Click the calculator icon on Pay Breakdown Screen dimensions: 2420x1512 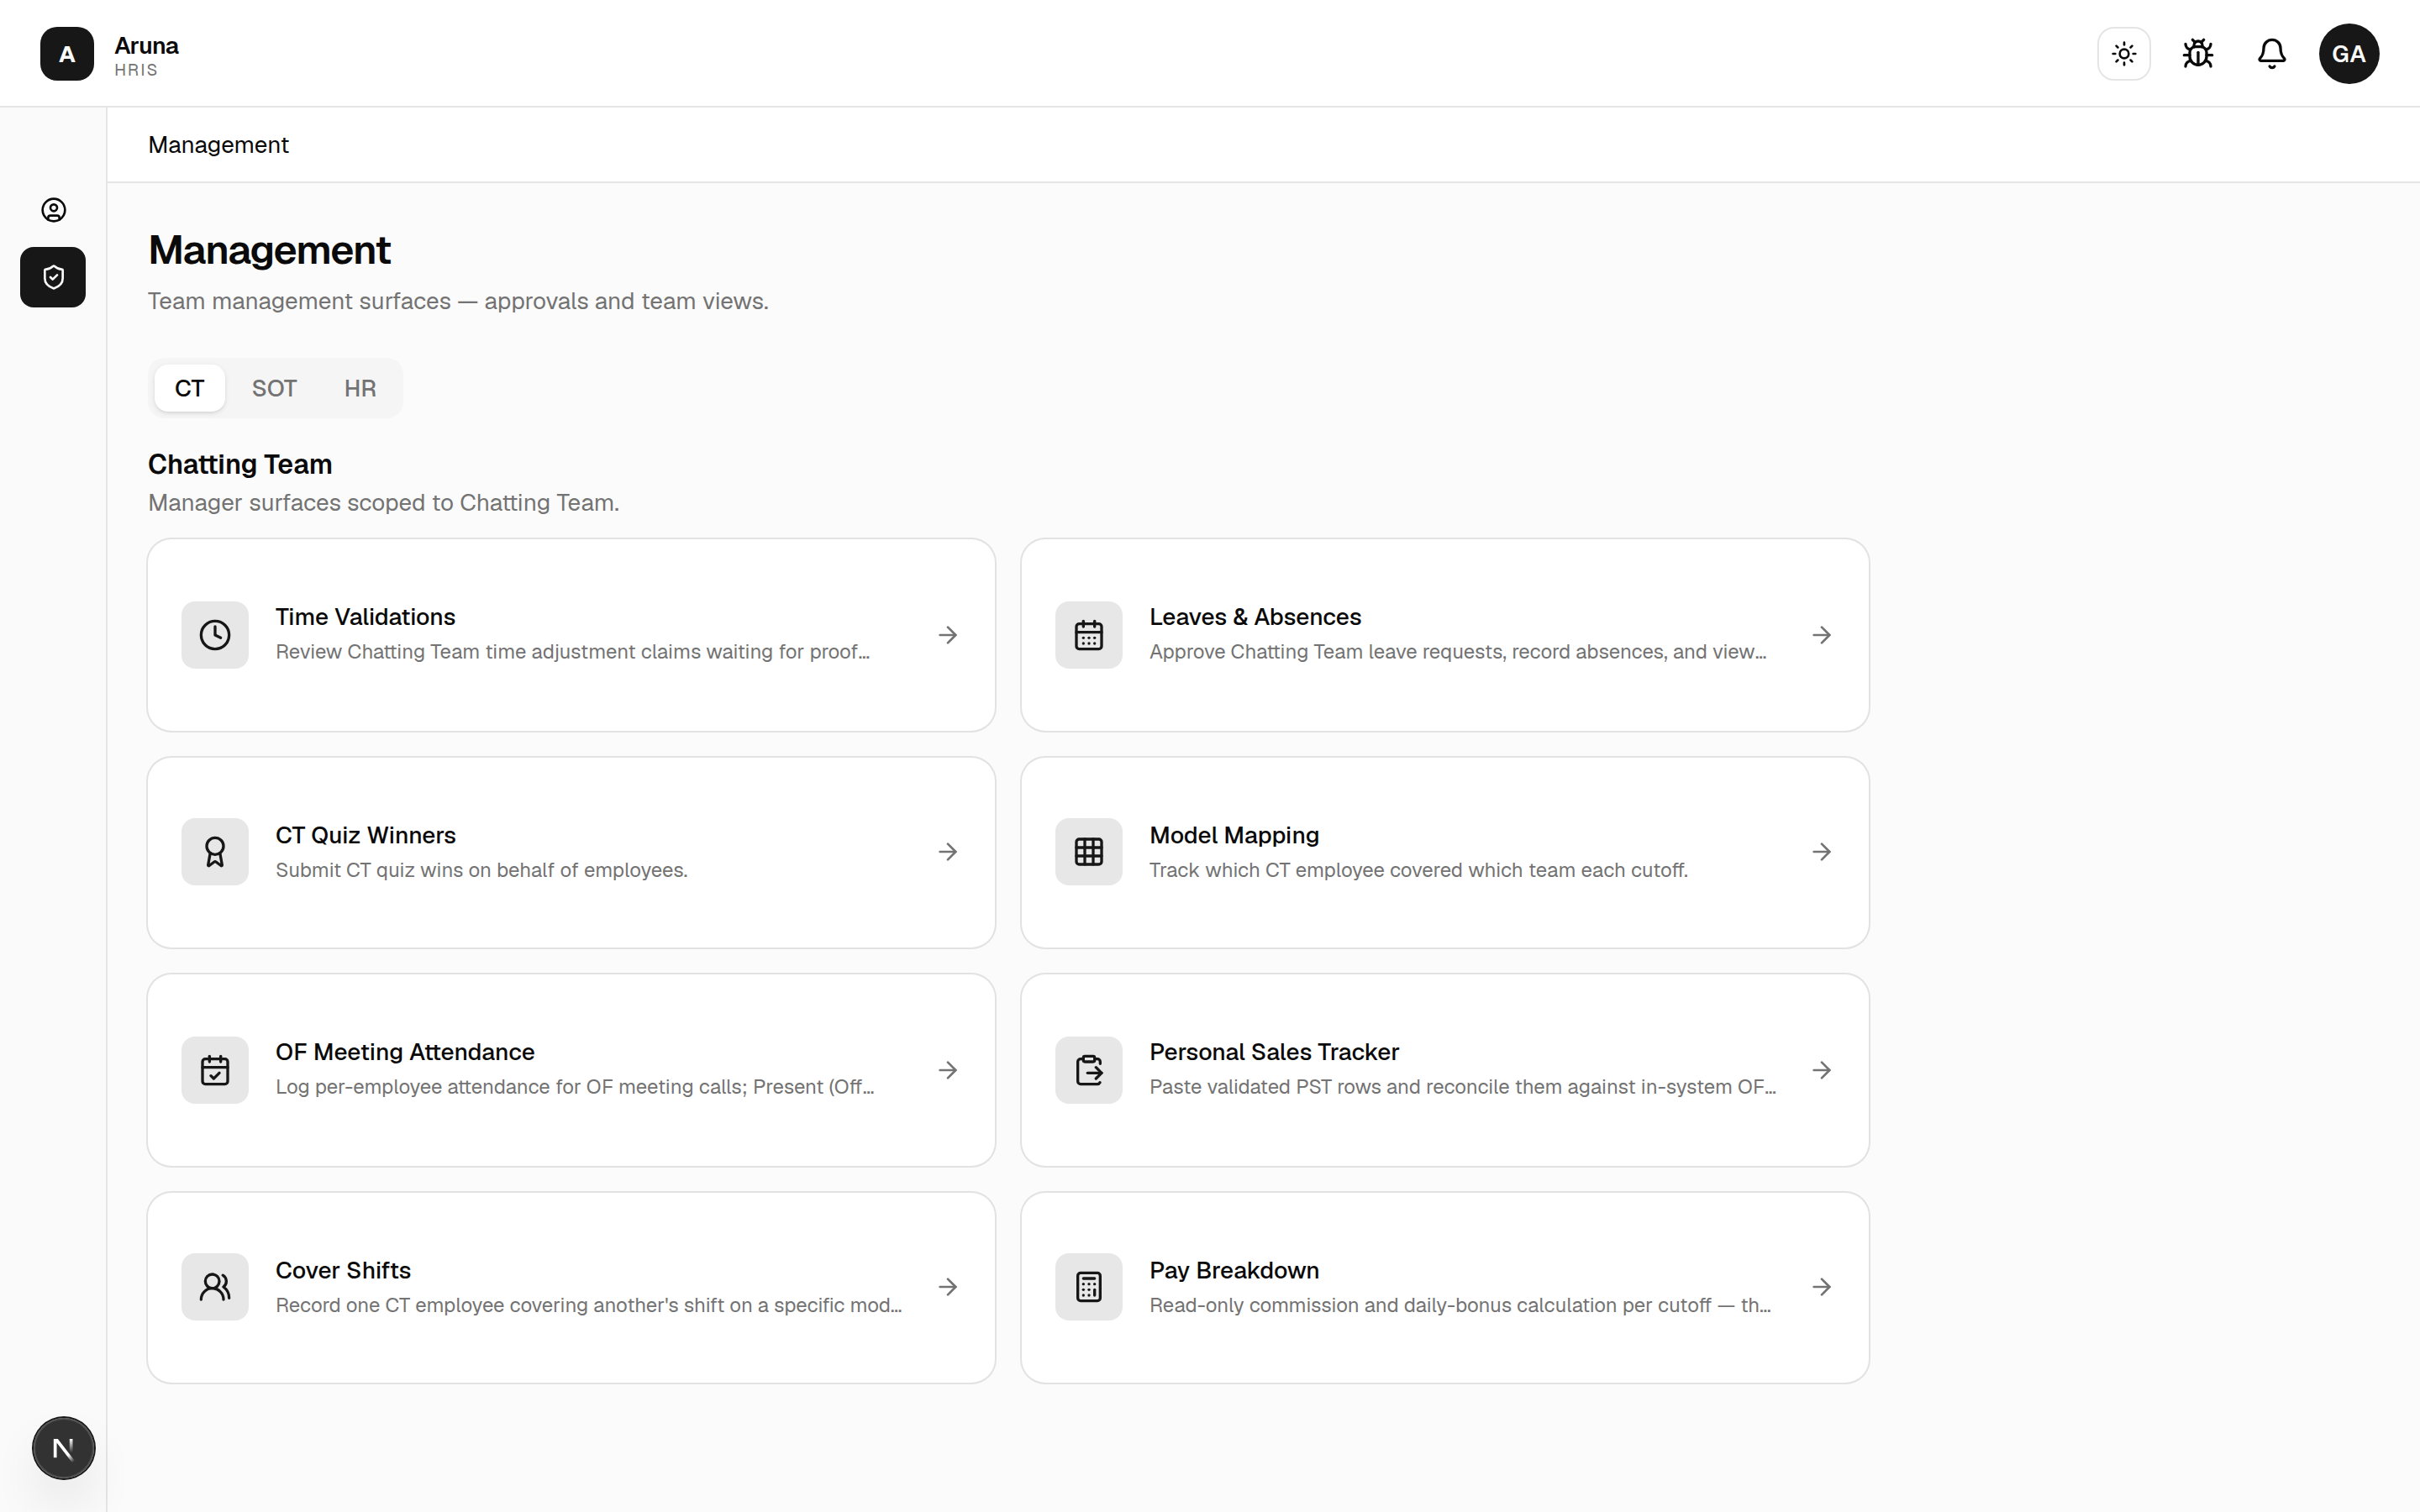click(1089, 1287)
